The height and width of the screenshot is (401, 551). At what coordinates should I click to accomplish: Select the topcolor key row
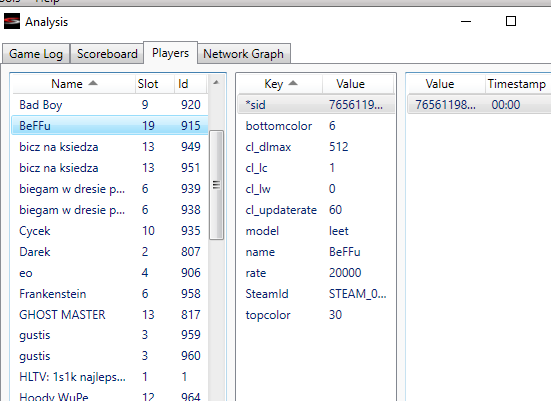316,315
